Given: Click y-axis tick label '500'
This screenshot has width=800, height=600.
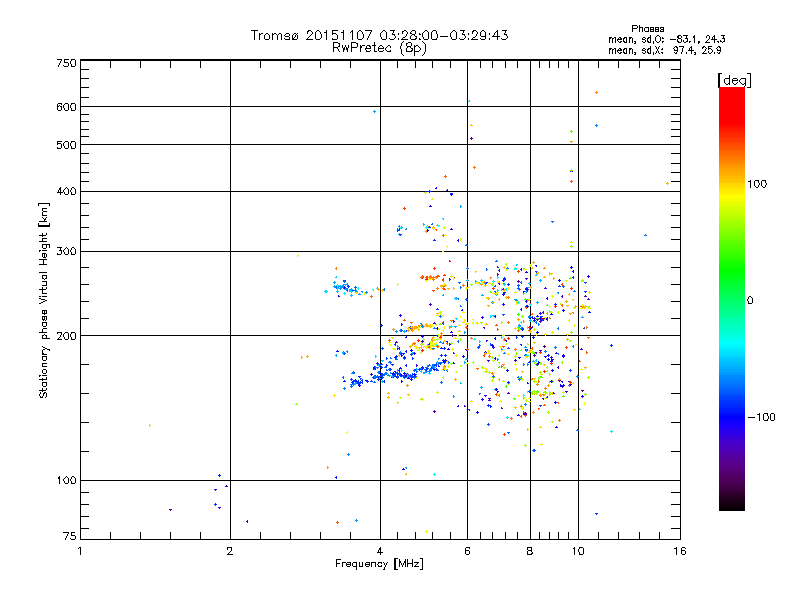Looking at the screenshot, I should pos(66,145).
